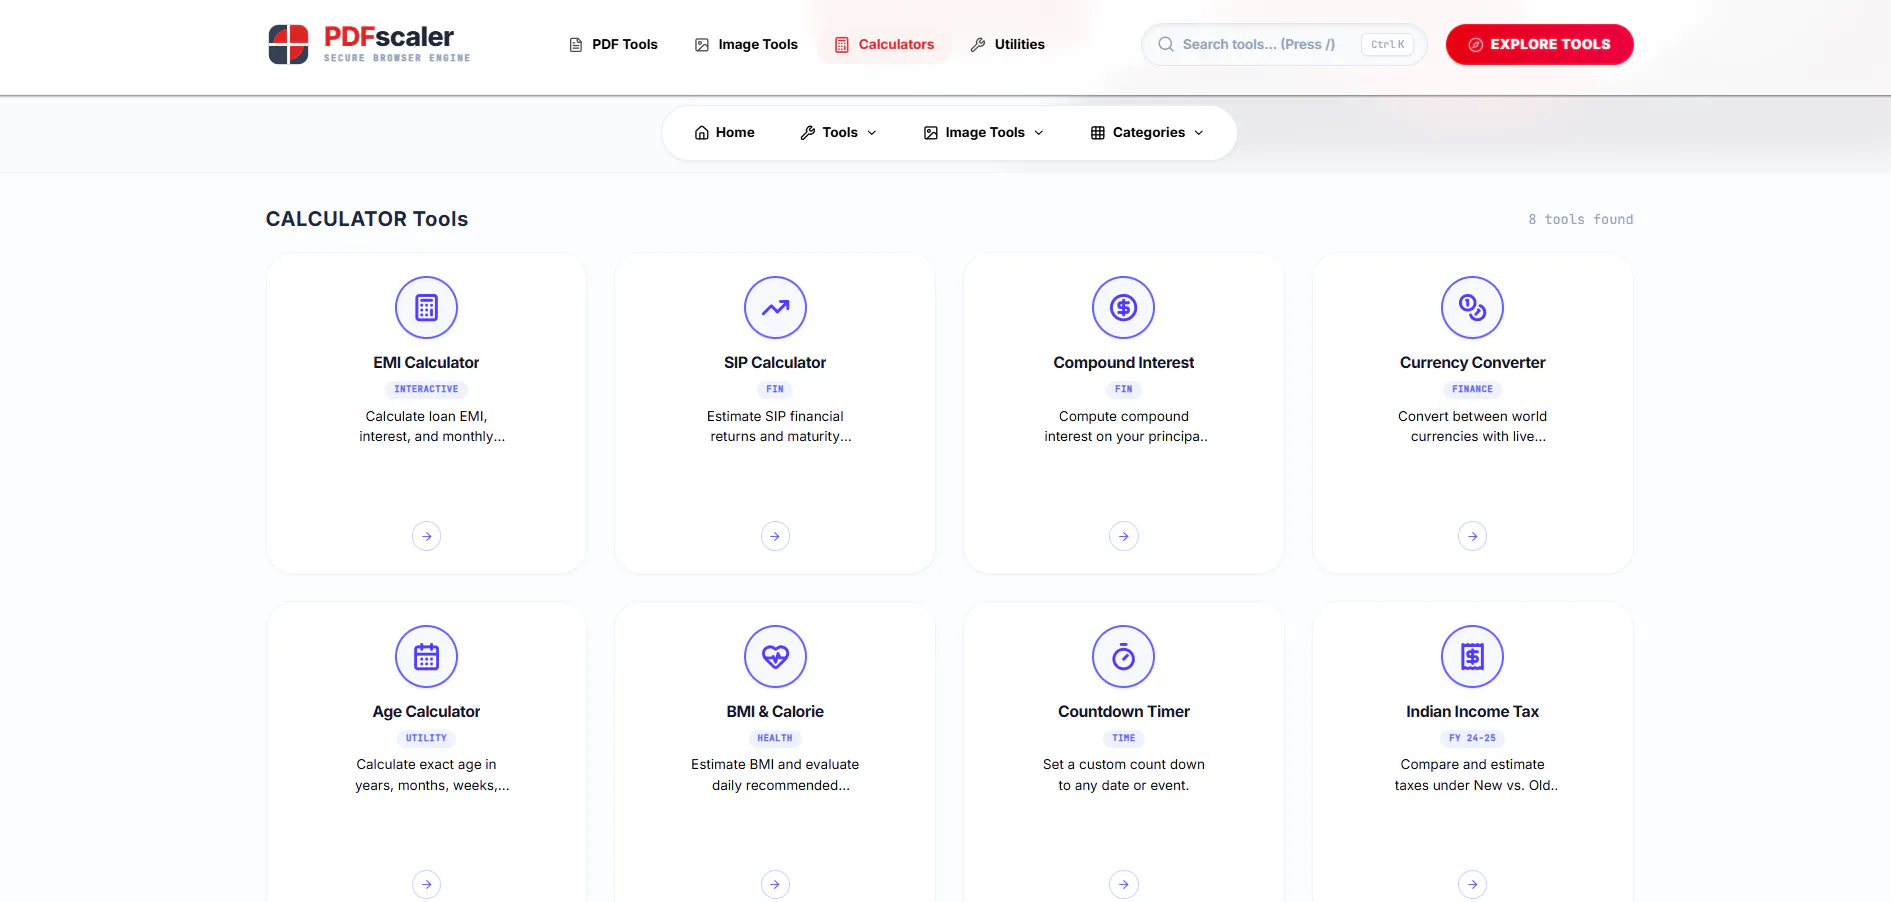
Task: Go to Home in secondary nav
Action: 724,133
